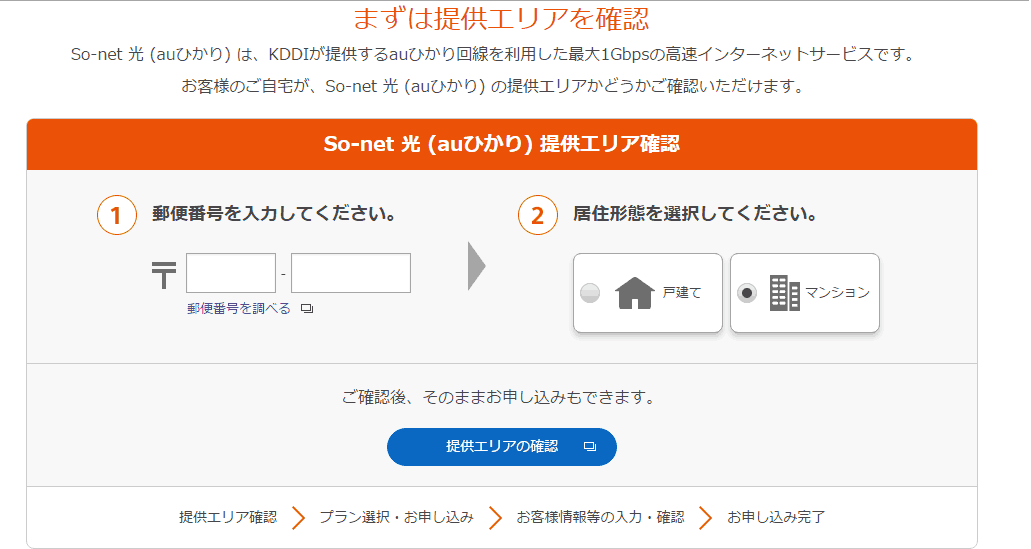This screenshot has height=549, width=1031.
Task: Click the new-window icon beside 郵便番号を調べる
Action: click(307, 308)
